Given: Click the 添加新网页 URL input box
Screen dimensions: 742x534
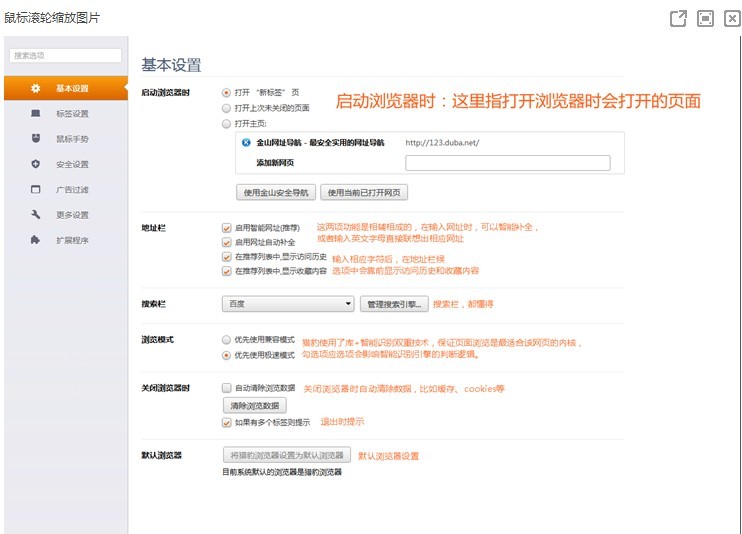Looking at the screenshot, I should coord(508,163).
